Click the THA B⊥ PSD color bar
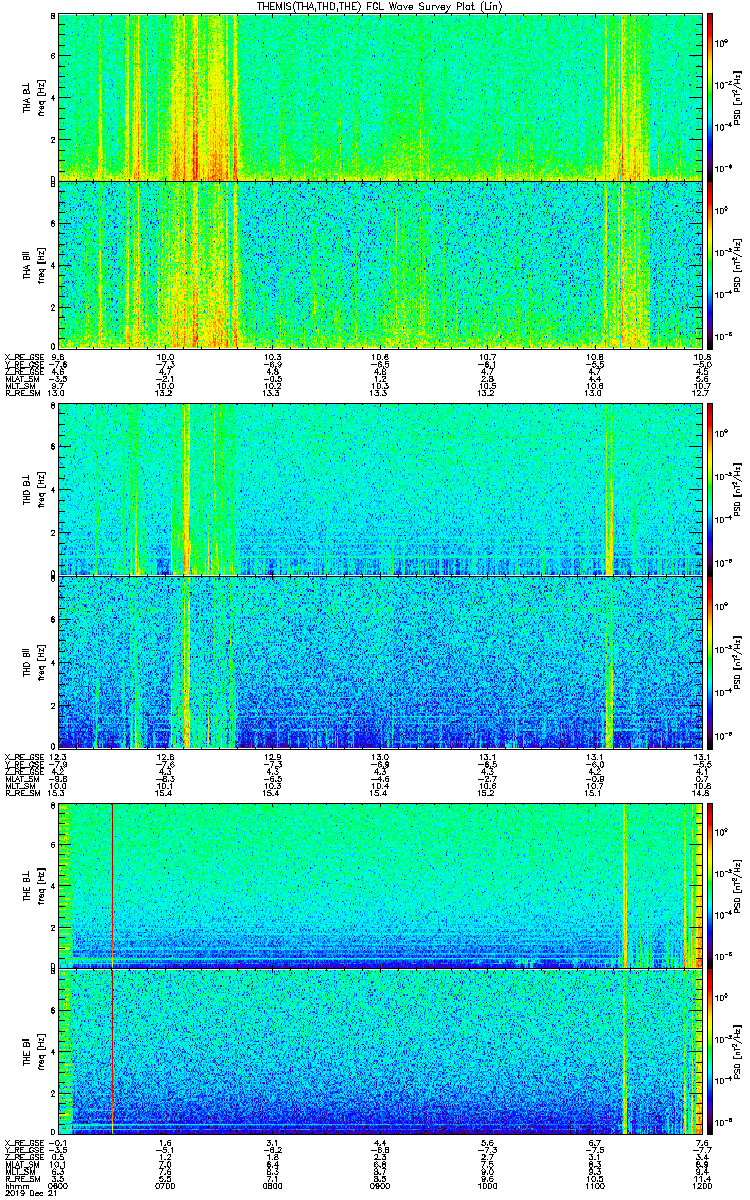 tap(711, 97)
